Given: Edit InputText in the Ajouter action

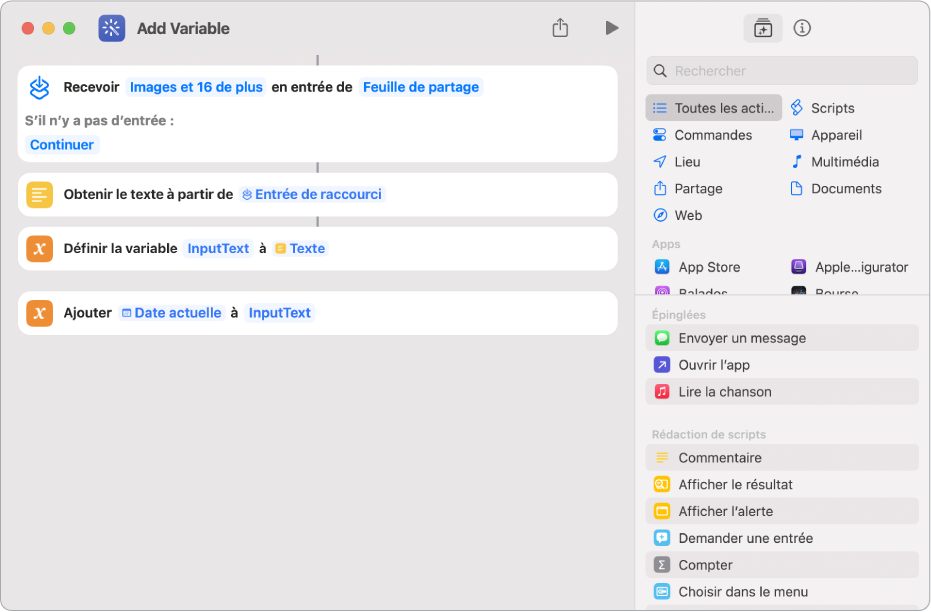Looking at the screenshot, I should [280, 313].
